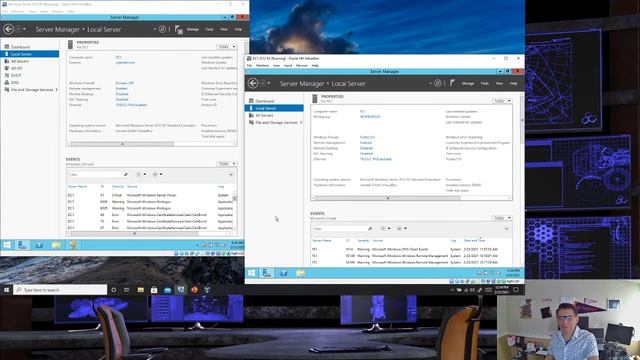Open Machine menu in FS1 VirtualBox window
The image size is (640, 360).
pyautogui.click(x=262, y=65)
